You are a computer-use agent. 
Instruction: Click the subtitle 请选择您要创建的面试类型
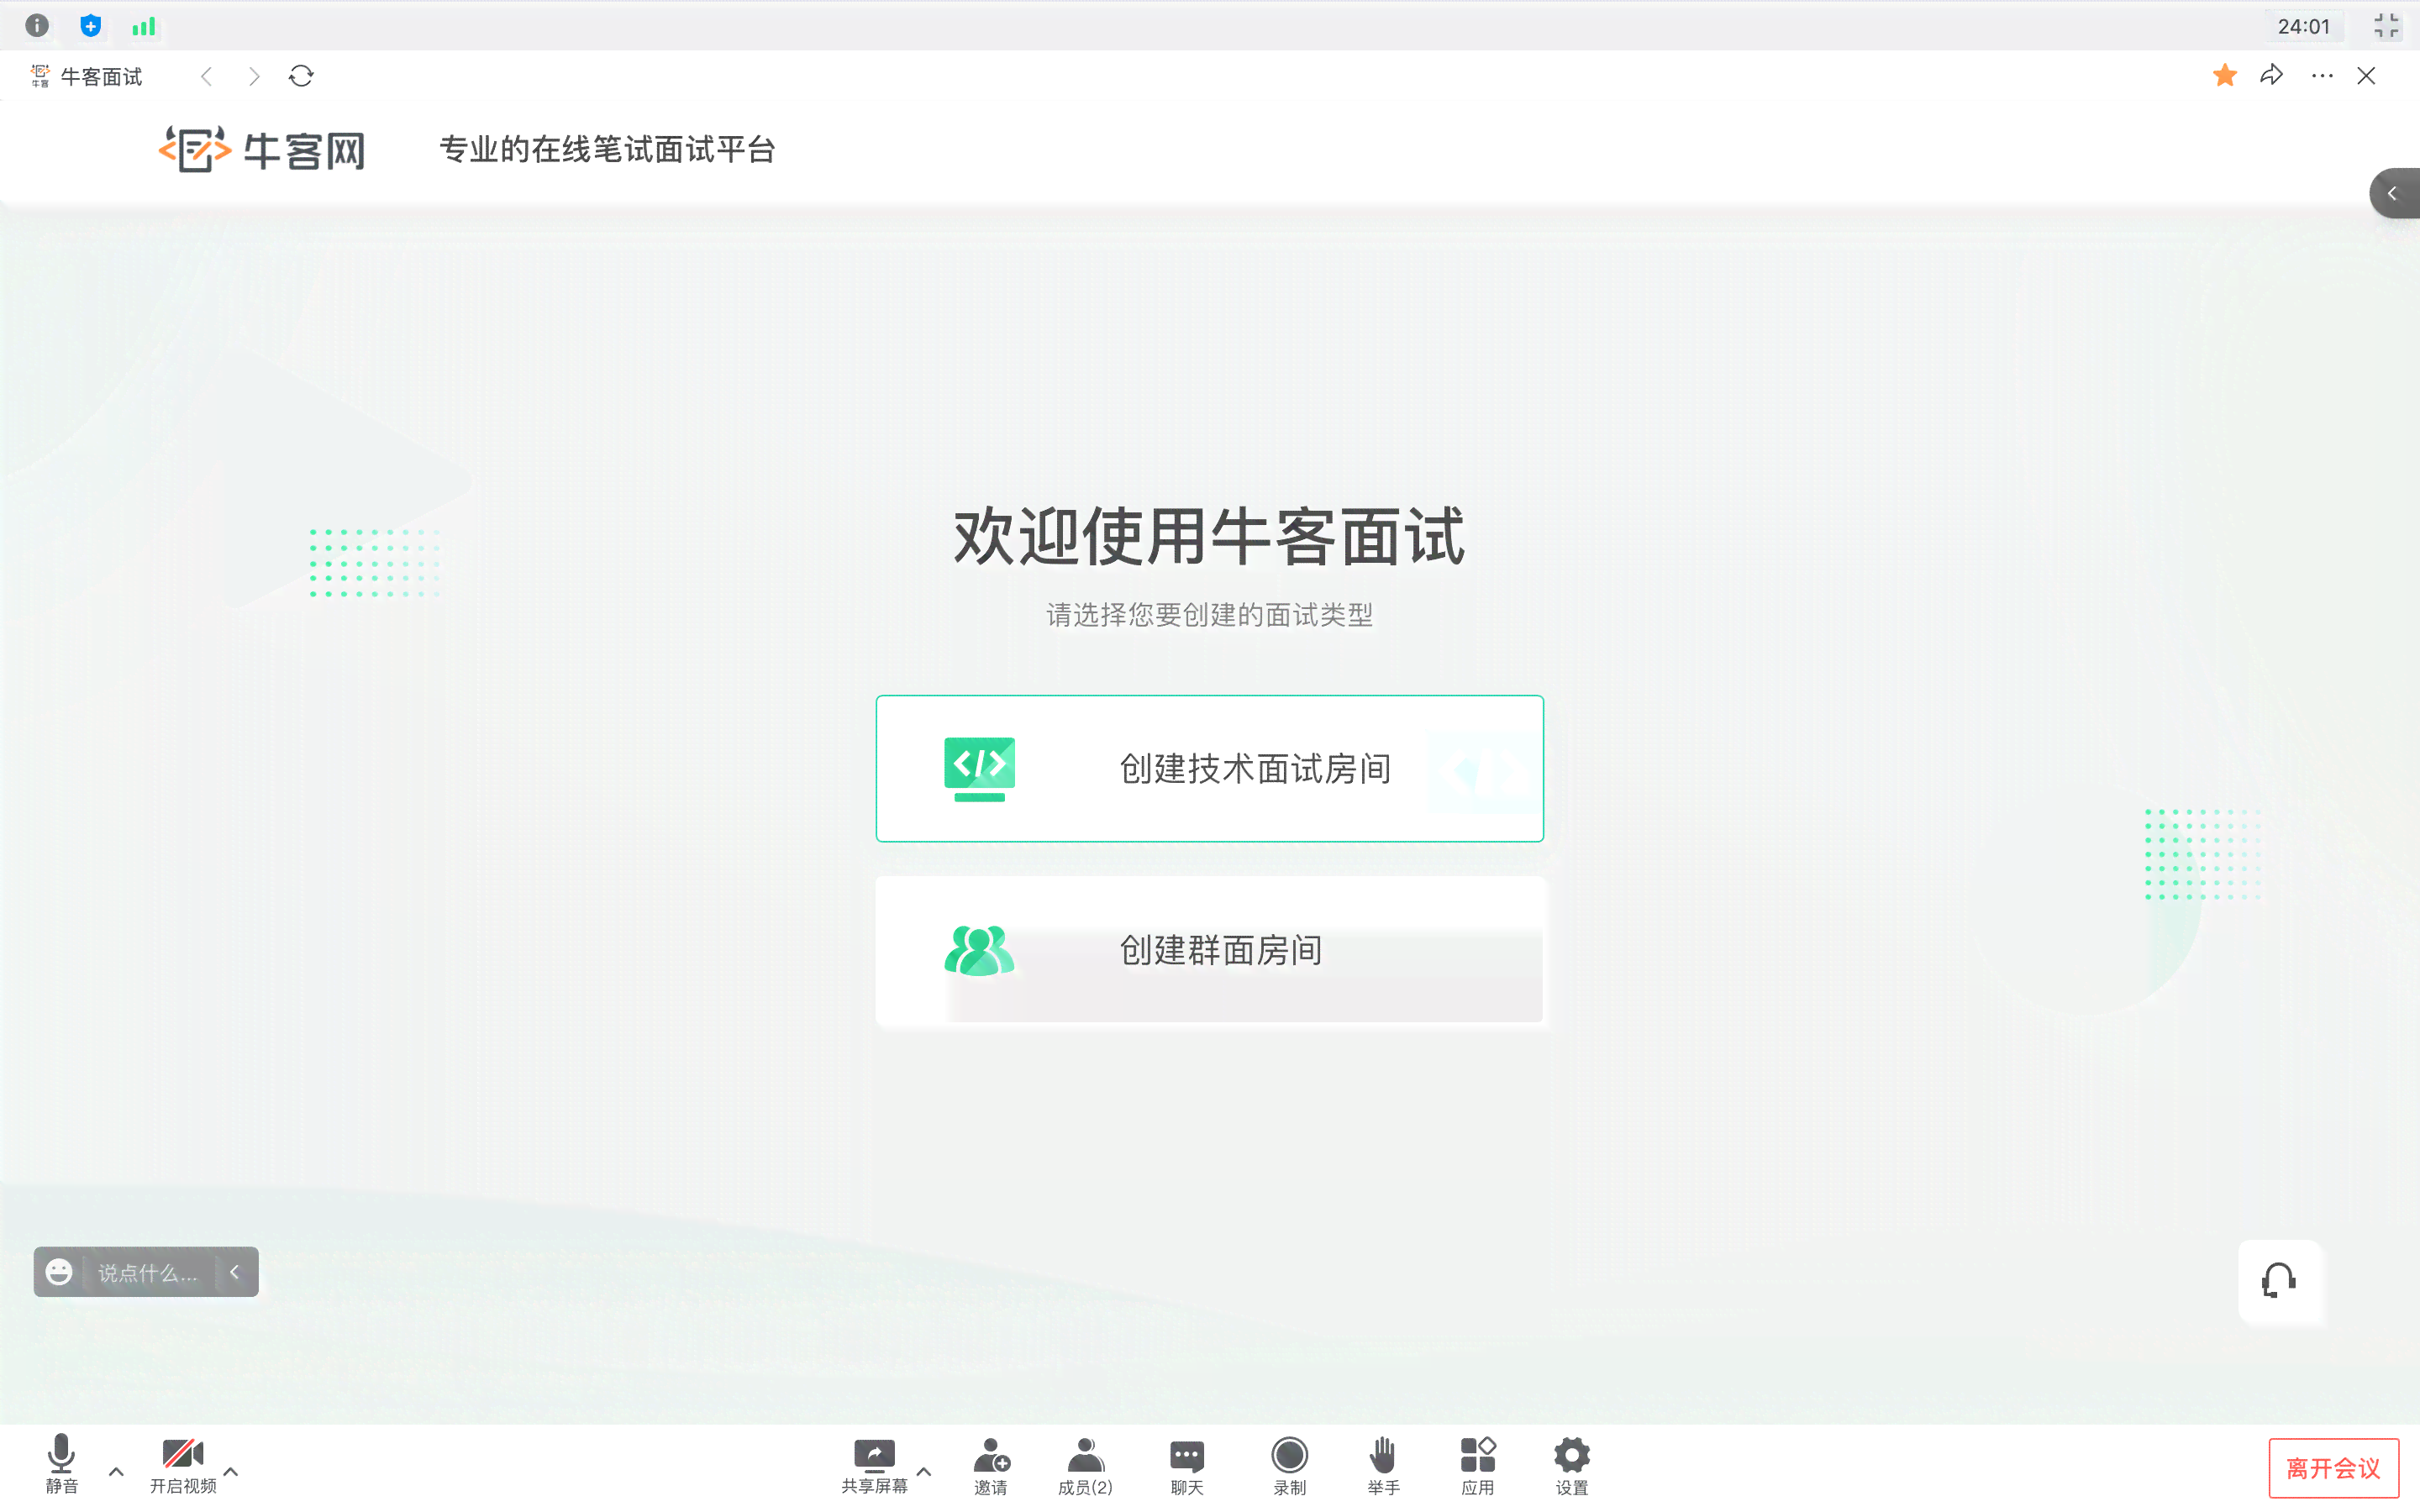(1209, 614)
